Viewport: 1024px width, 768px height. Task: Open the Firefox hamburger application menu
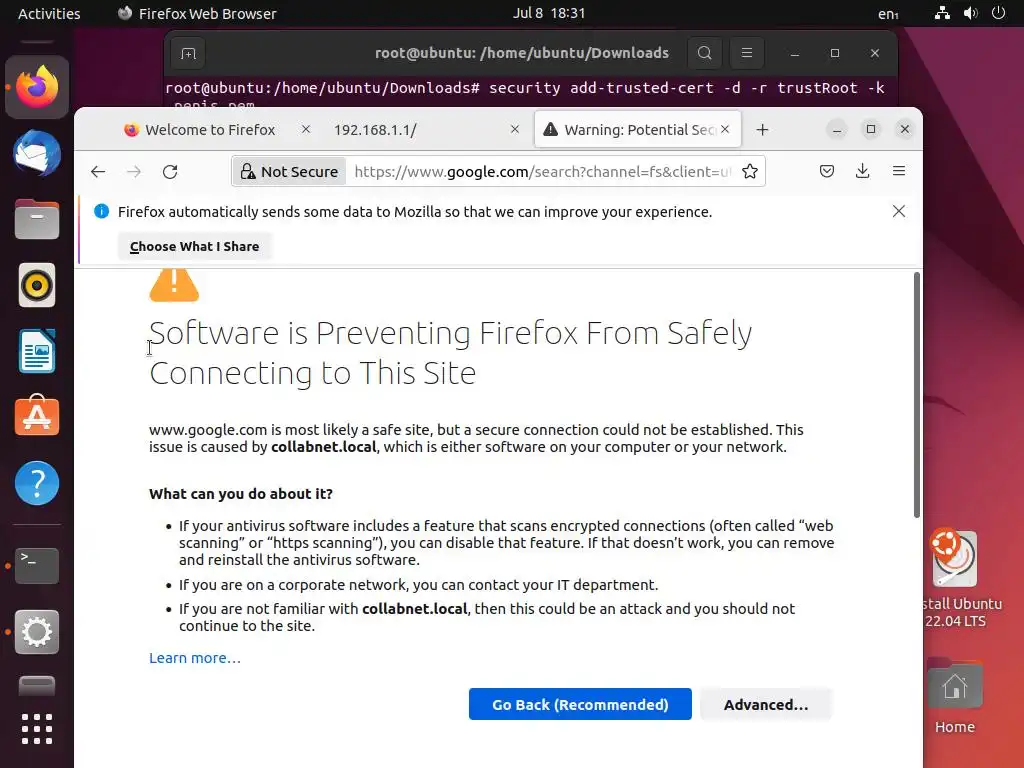899,172
